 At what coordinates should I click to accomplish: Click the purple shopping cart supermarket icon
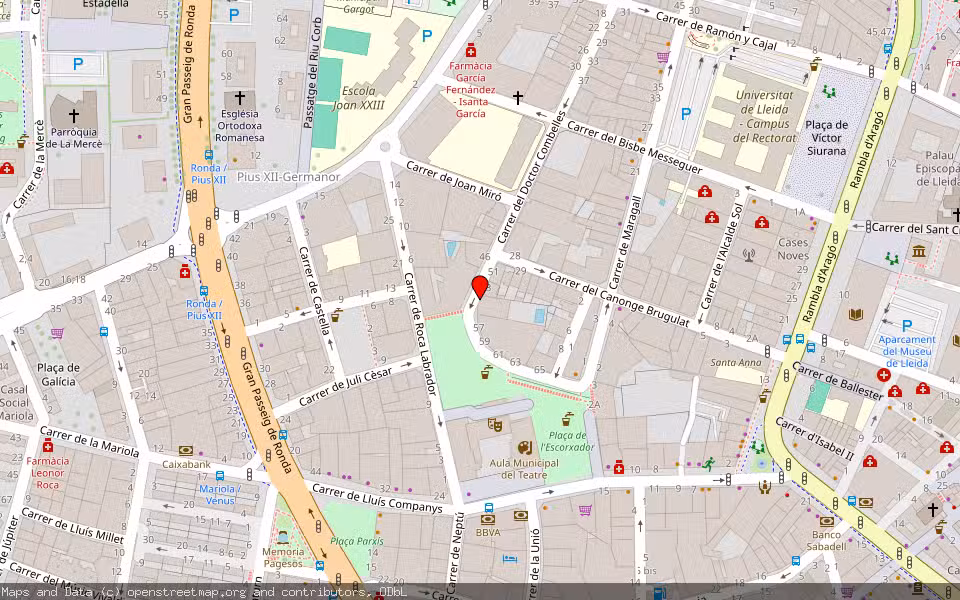[x=584, y=510]
